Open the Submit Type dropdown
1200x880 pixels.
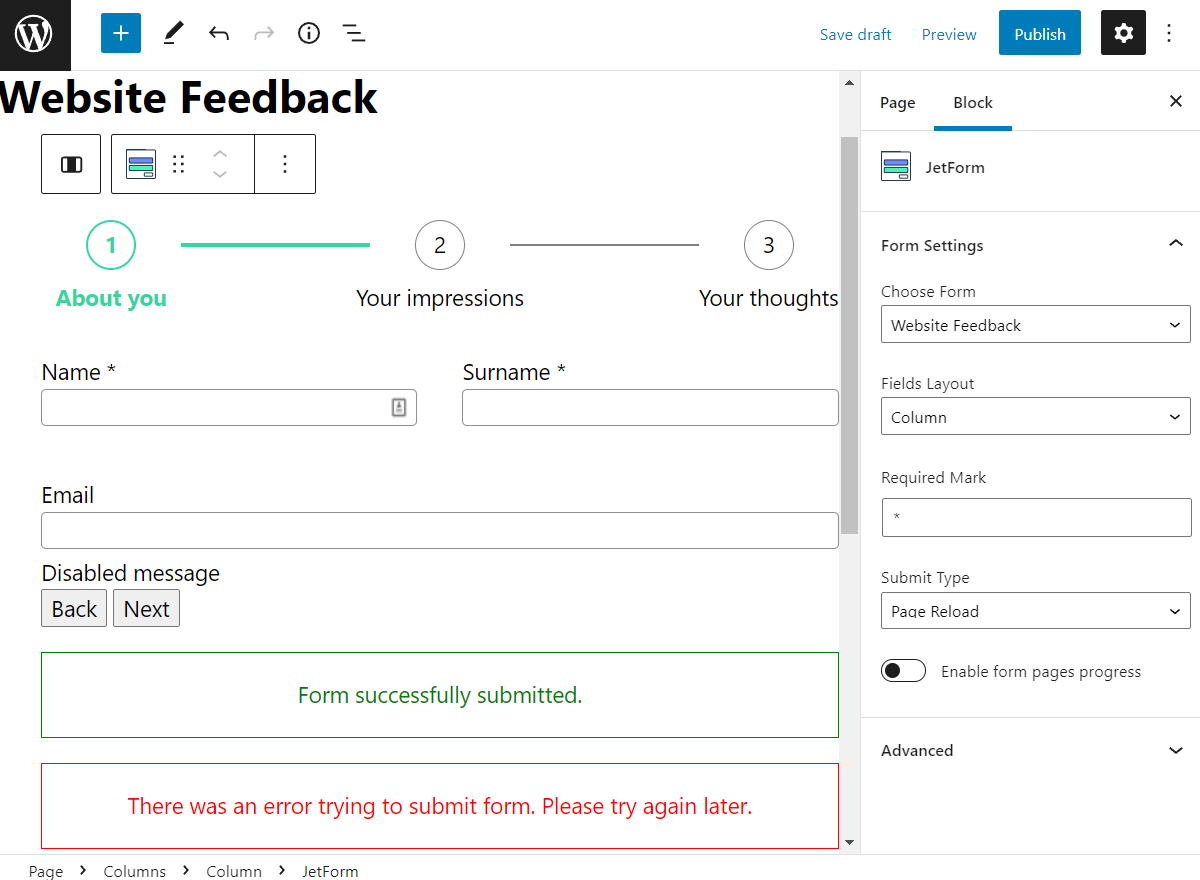click(x=1035, y=611)
